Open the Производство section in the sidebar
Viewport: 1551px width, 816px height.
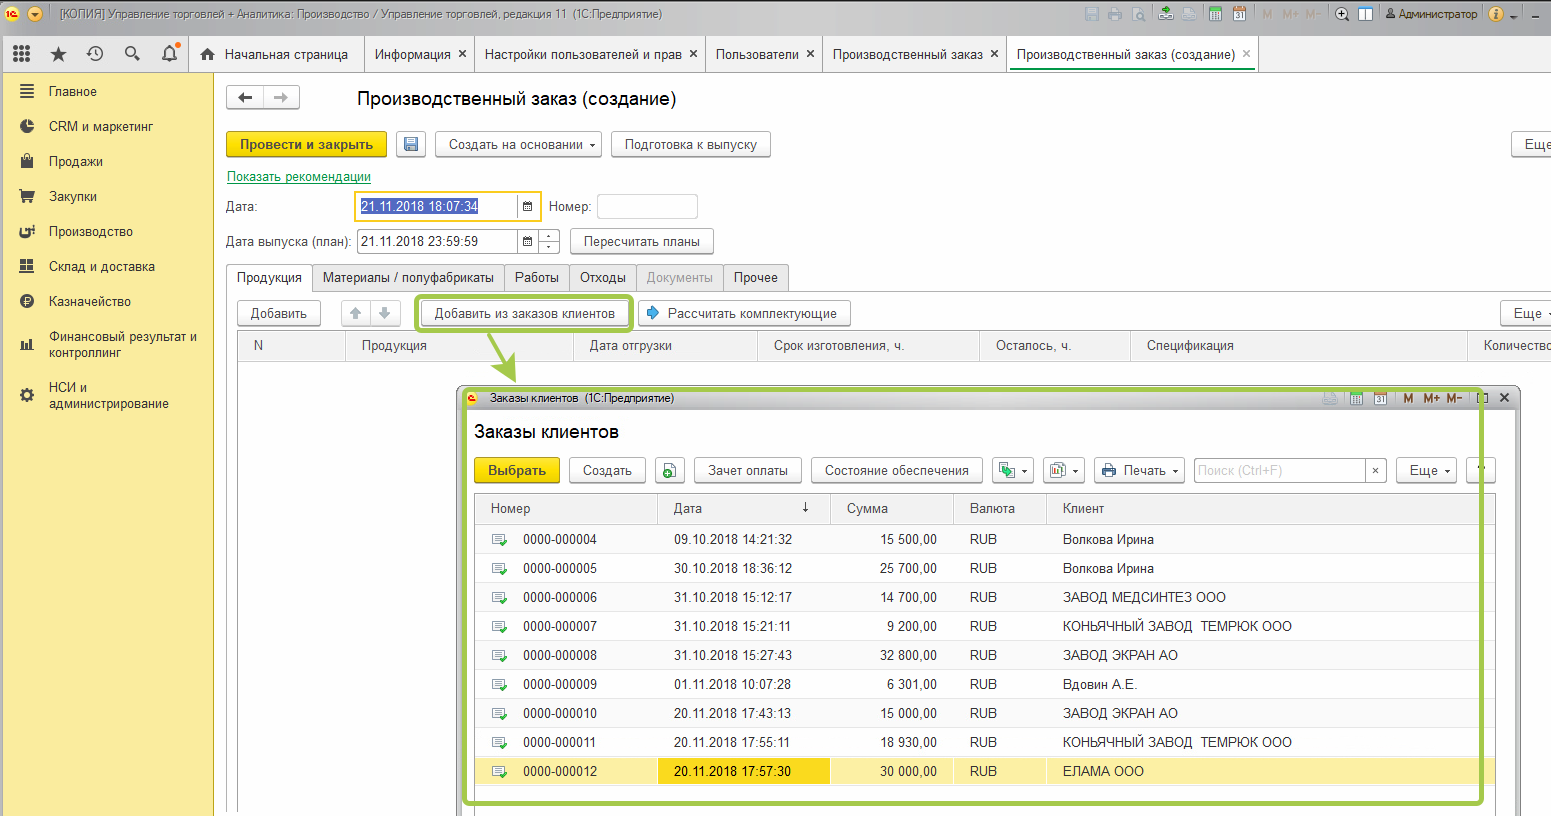[90, 232]
